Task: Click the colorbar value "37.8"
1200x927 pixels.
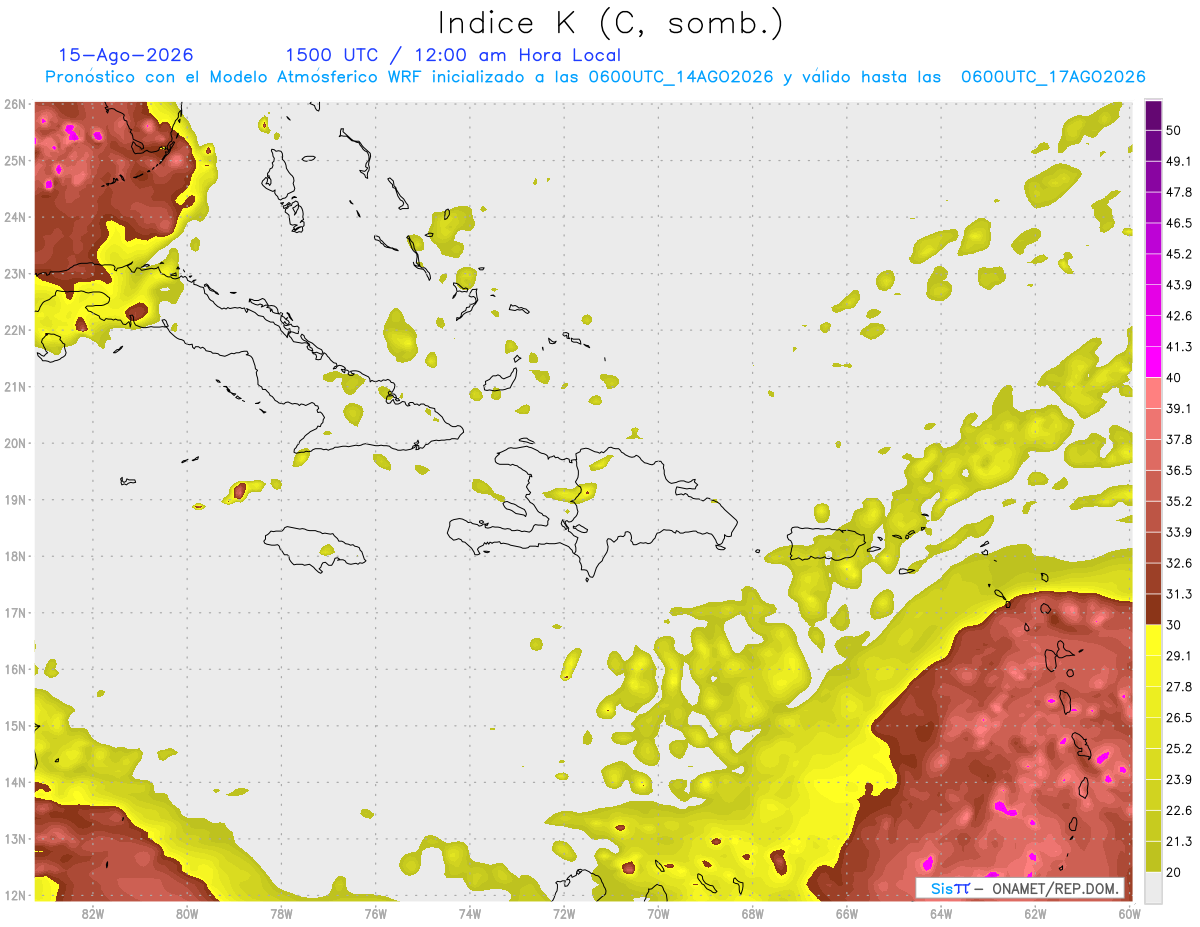Action: point(1179,439)
